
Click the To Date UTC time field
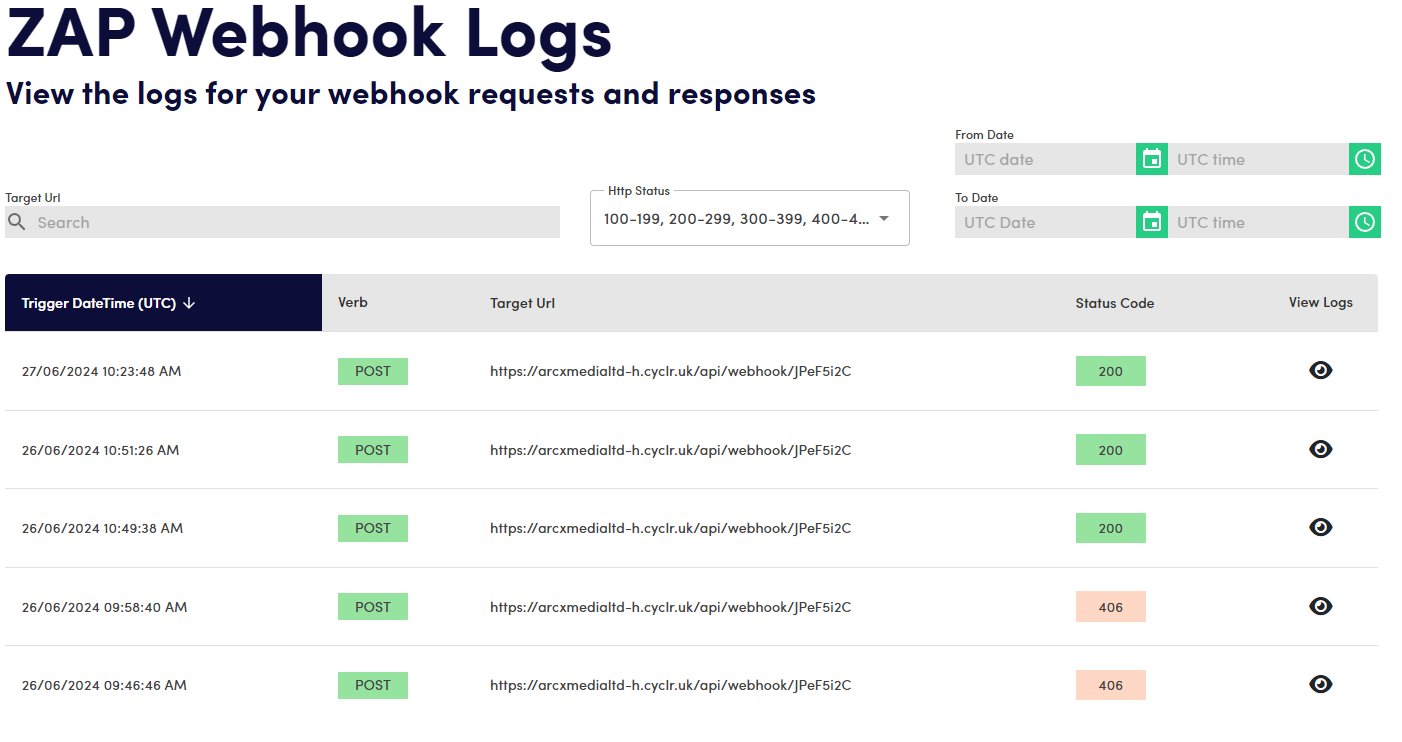pyautogui.click(x=1258, y=222)
